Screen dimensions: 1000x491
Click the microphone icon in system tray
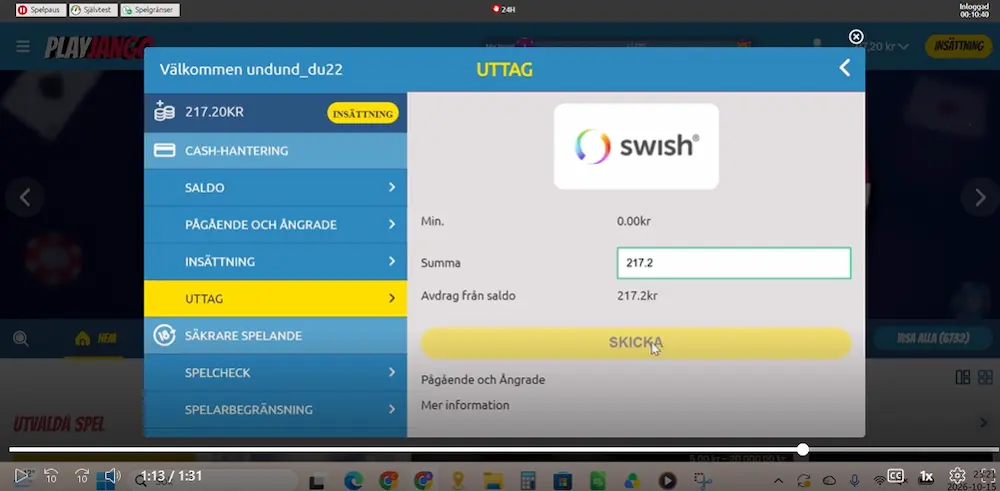(x=855, y=480)
